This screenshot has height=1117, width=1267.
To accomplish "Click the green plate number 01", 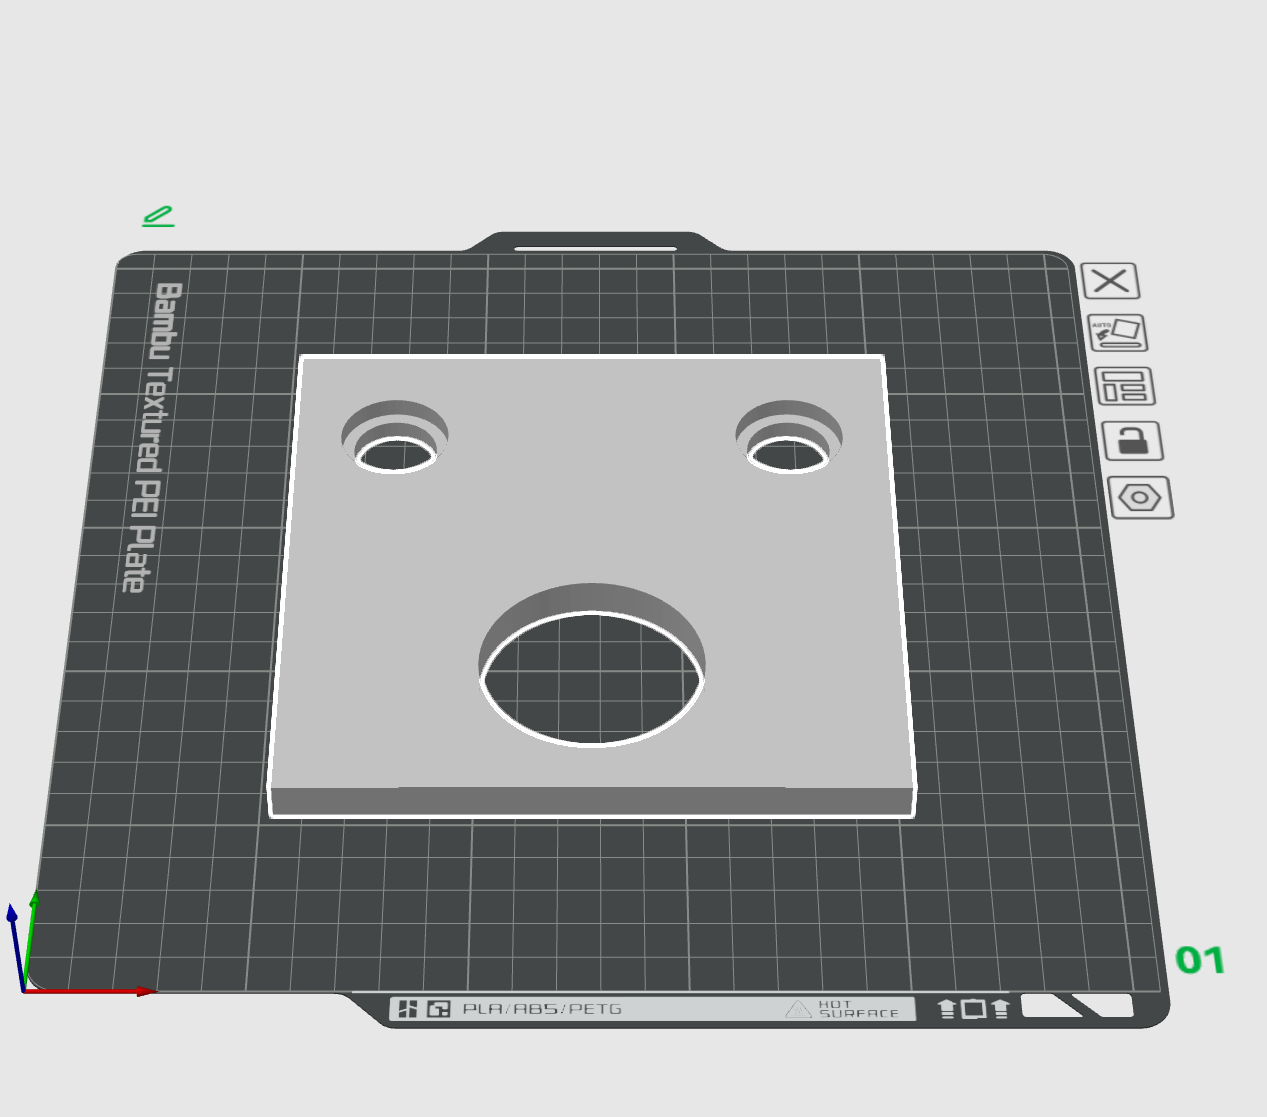I will tap(1200, 961).
